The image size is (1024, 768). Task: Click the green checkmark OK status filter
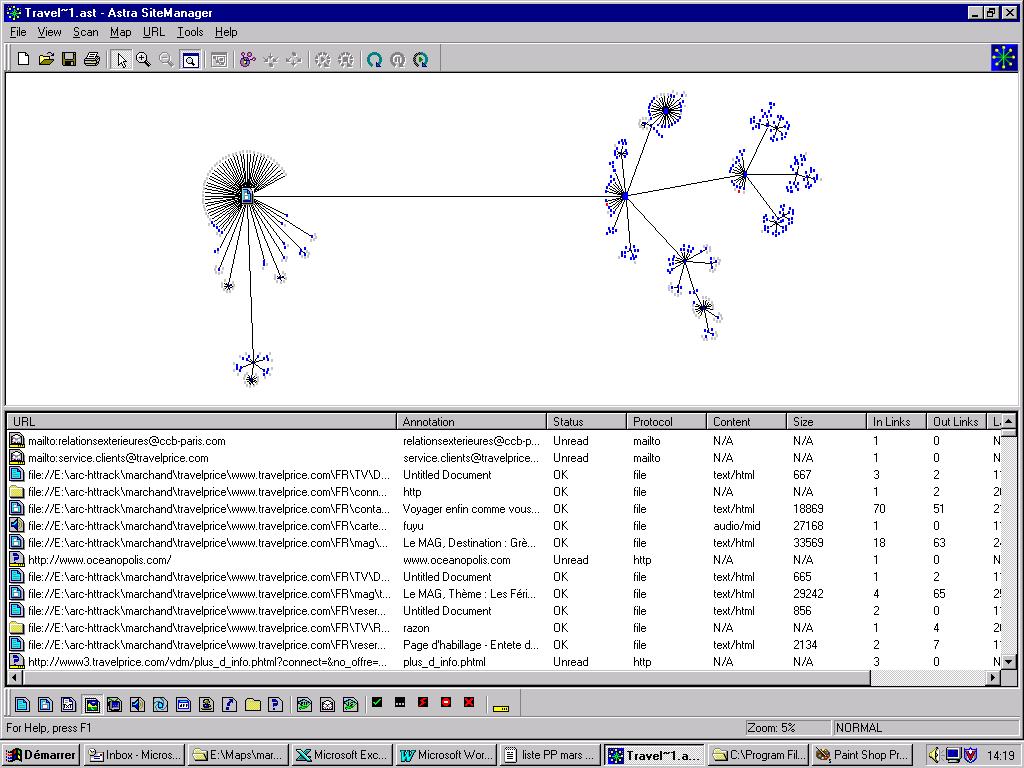[x=377, y=703]
